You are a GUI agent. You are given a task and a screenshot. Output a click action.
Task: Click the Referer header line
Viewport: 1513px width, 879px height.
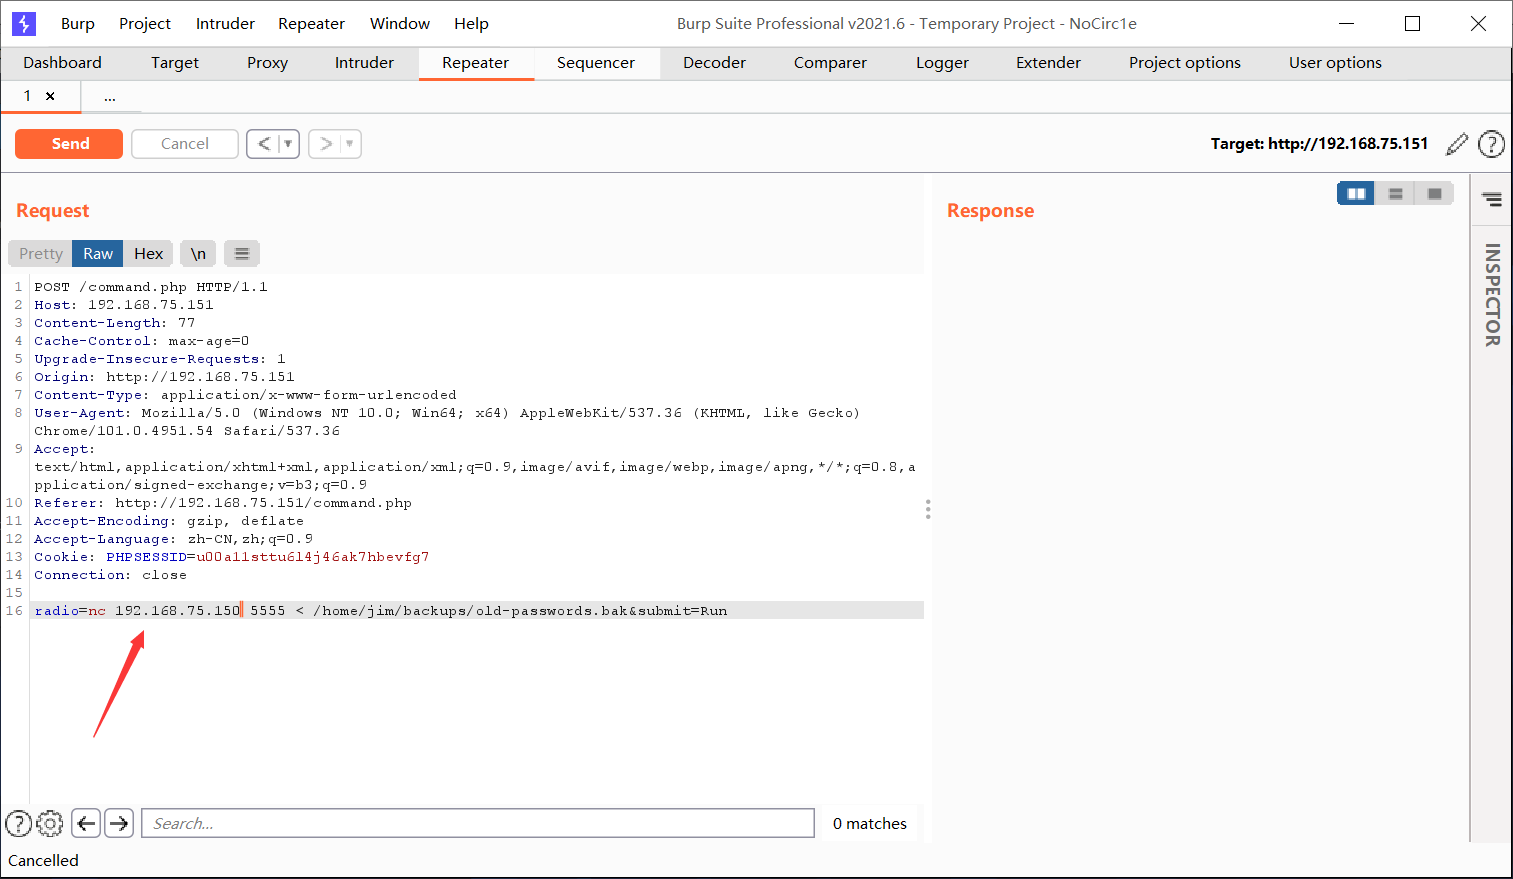click(x=223, y=503)
